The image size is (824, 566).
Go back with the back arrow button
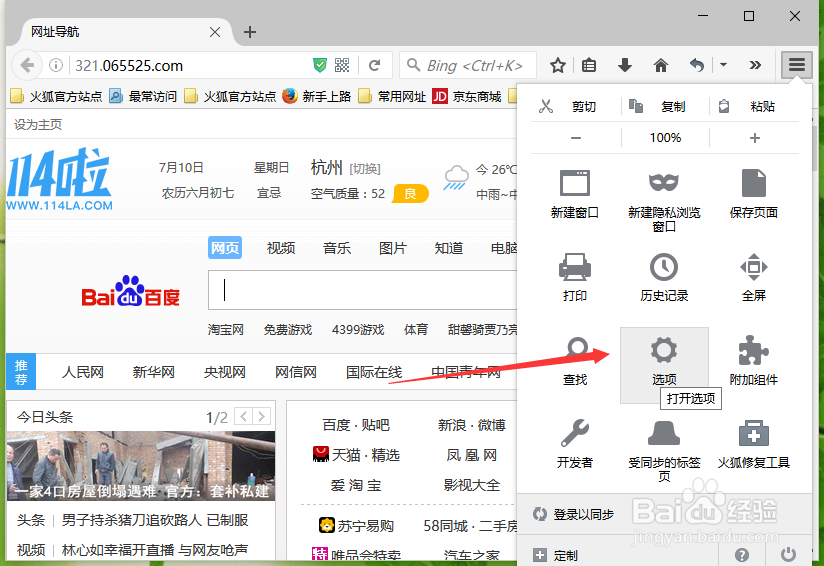tap(26, 65)
